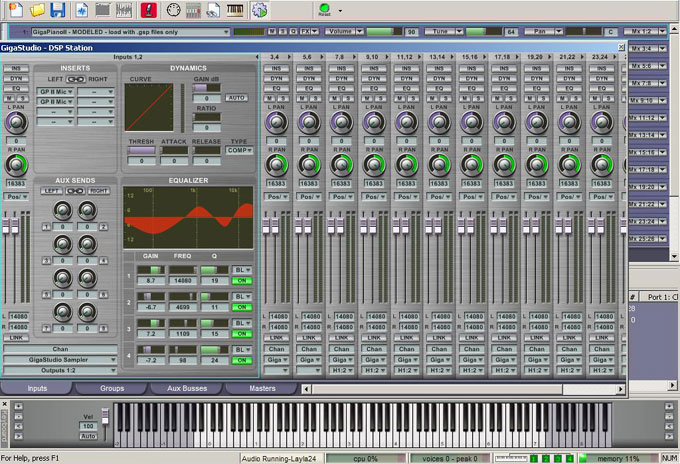Click the linked document chain icon
Viewport: 680px width, 464px height.
[x=213, y=10]
